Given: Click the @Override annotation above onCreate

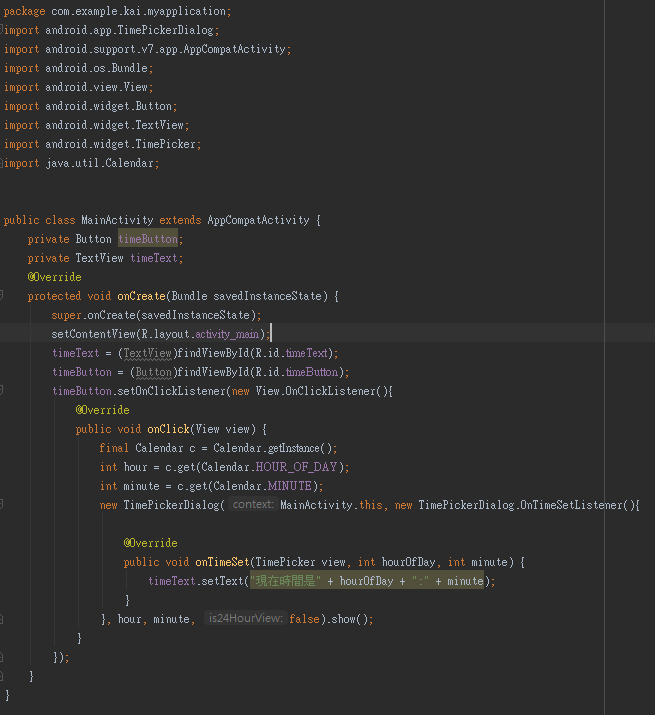Looking at the screenshot, I should coord(54,277).
